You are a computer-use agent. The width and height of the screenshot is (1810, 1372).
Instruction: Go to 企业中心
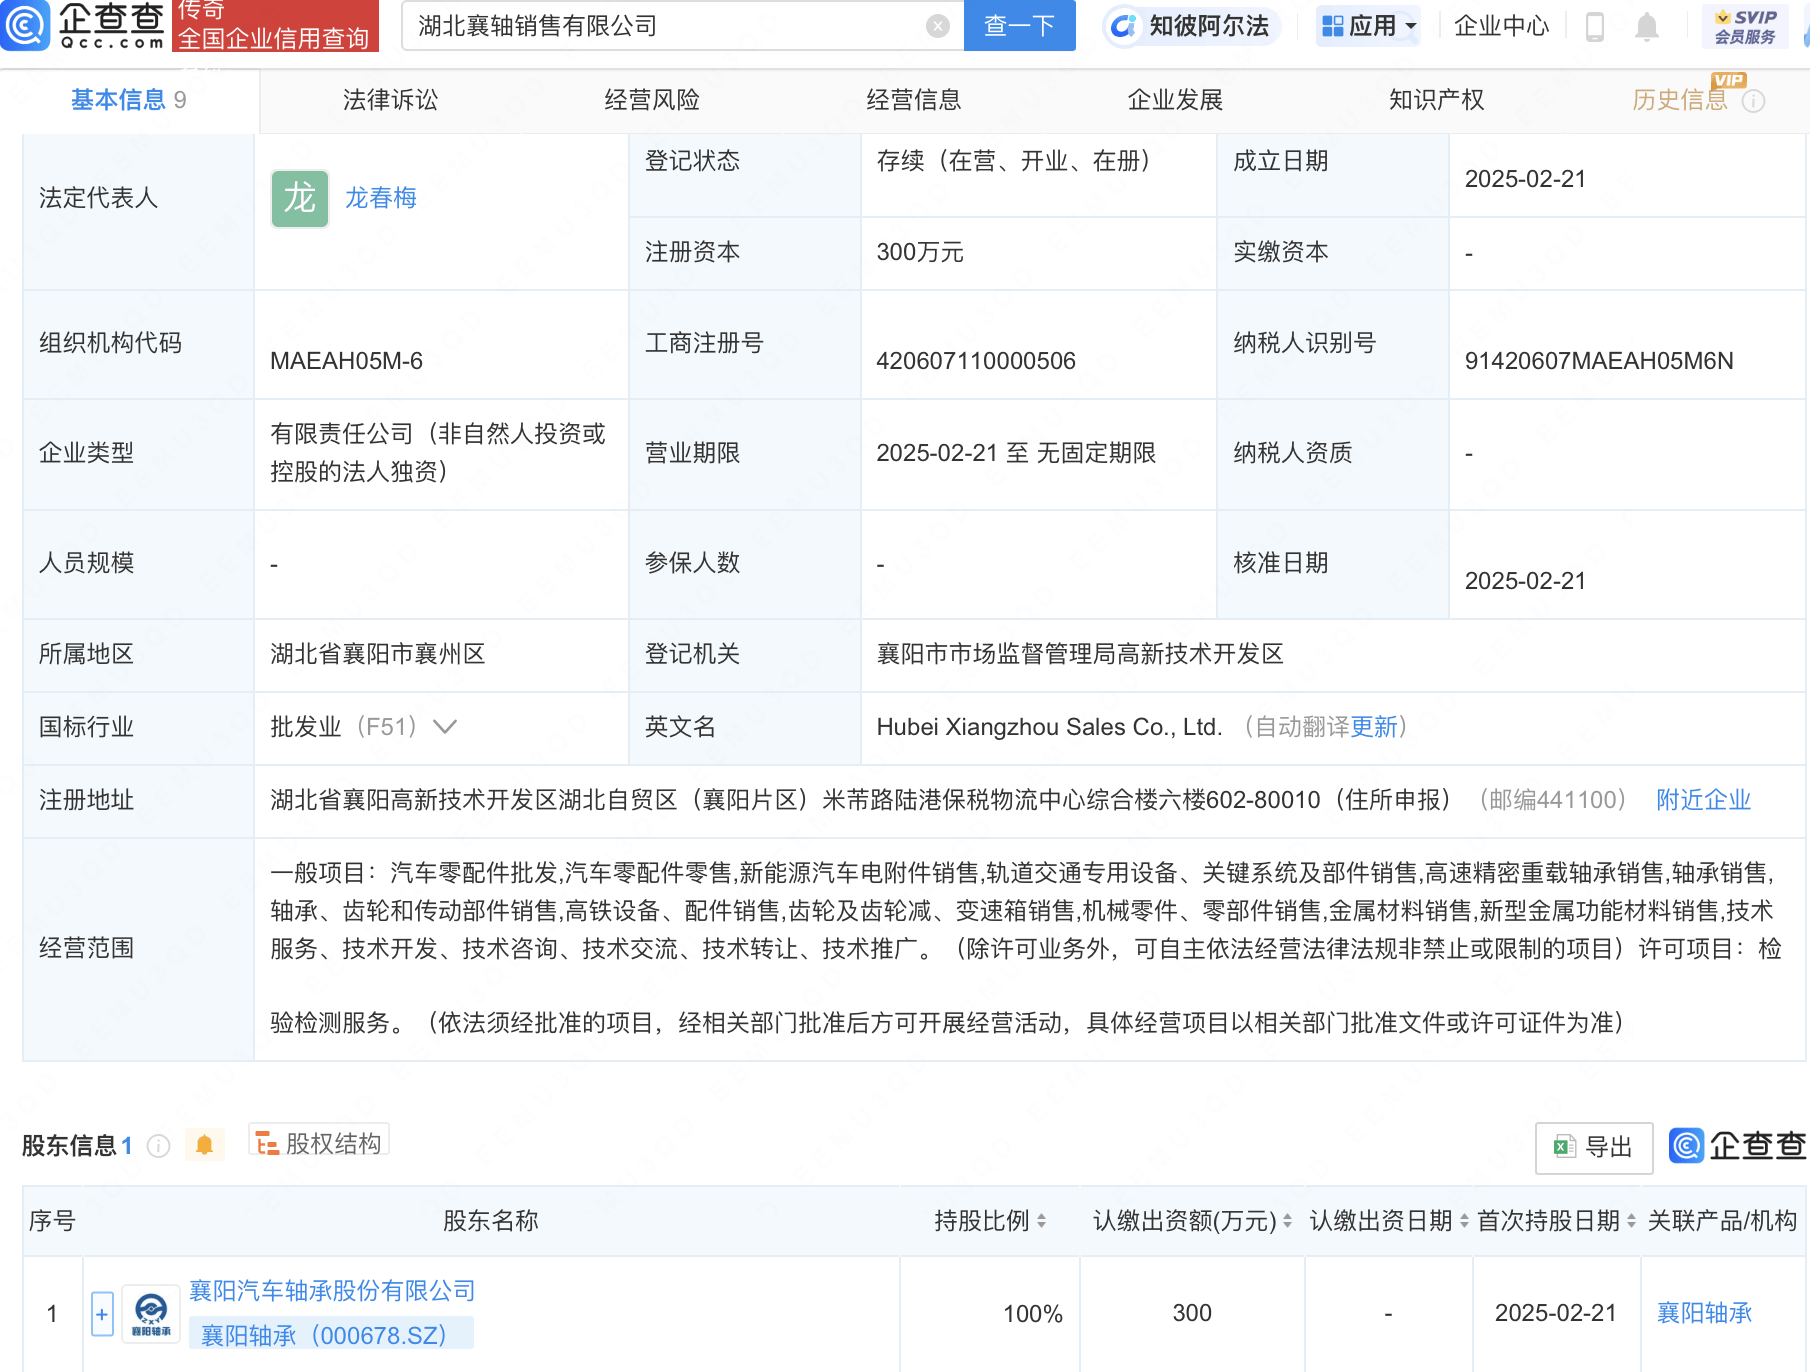[1501, 25]
